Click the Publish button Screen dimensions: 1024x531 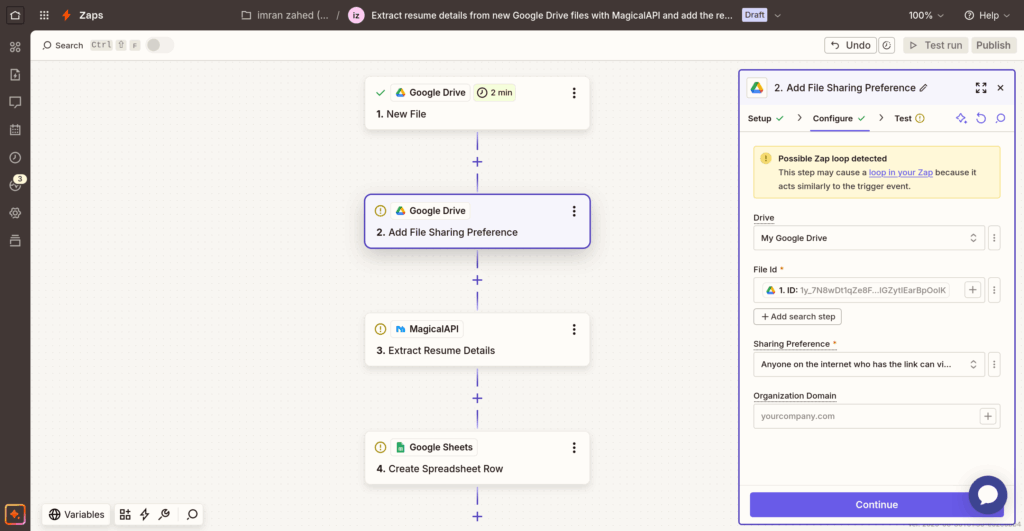click(x=993, y=45)
